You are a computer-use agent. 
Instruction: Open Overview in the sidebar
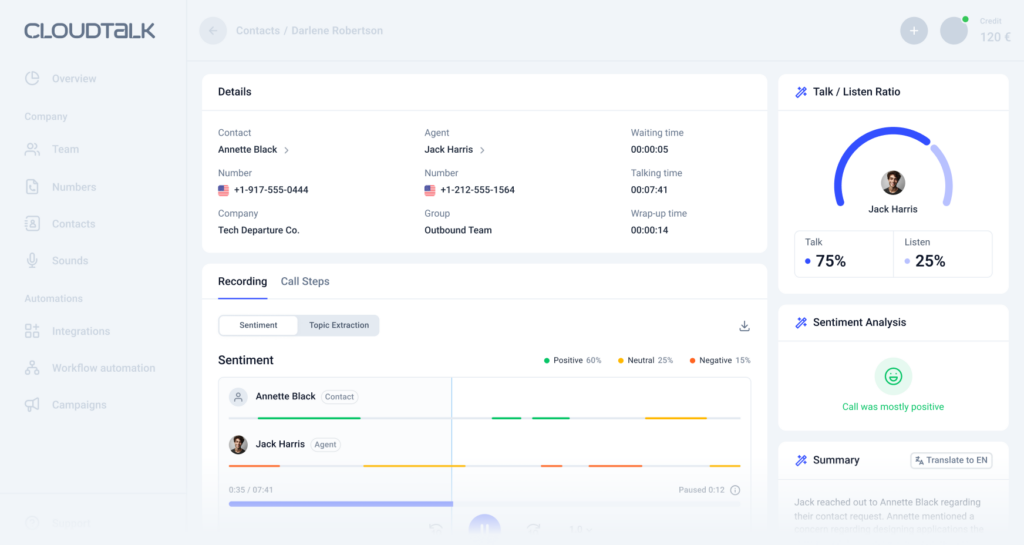tap(73, 79)
